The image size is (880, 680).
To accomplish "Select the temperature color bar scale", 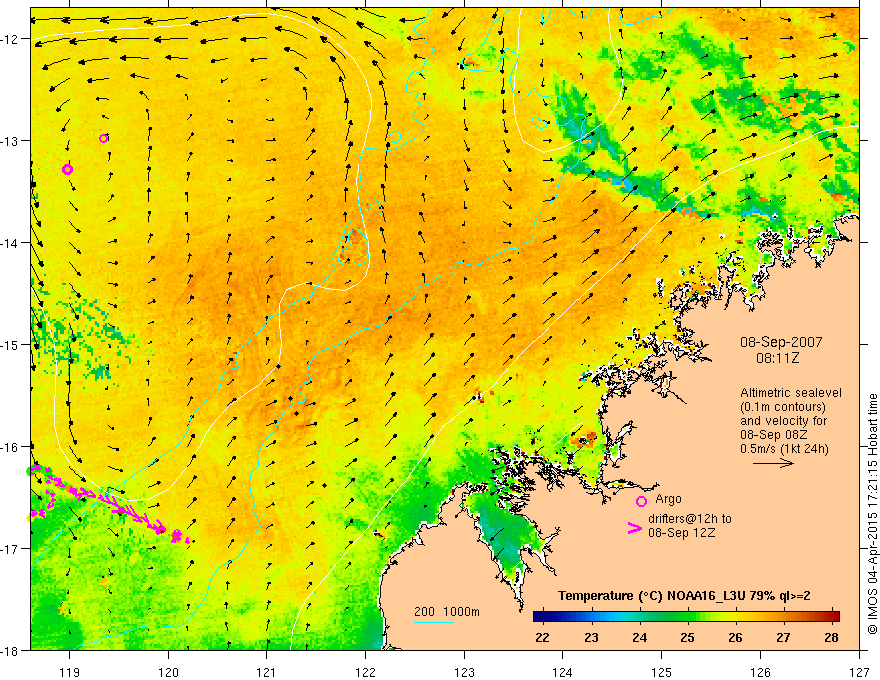I will coord(686,616).
